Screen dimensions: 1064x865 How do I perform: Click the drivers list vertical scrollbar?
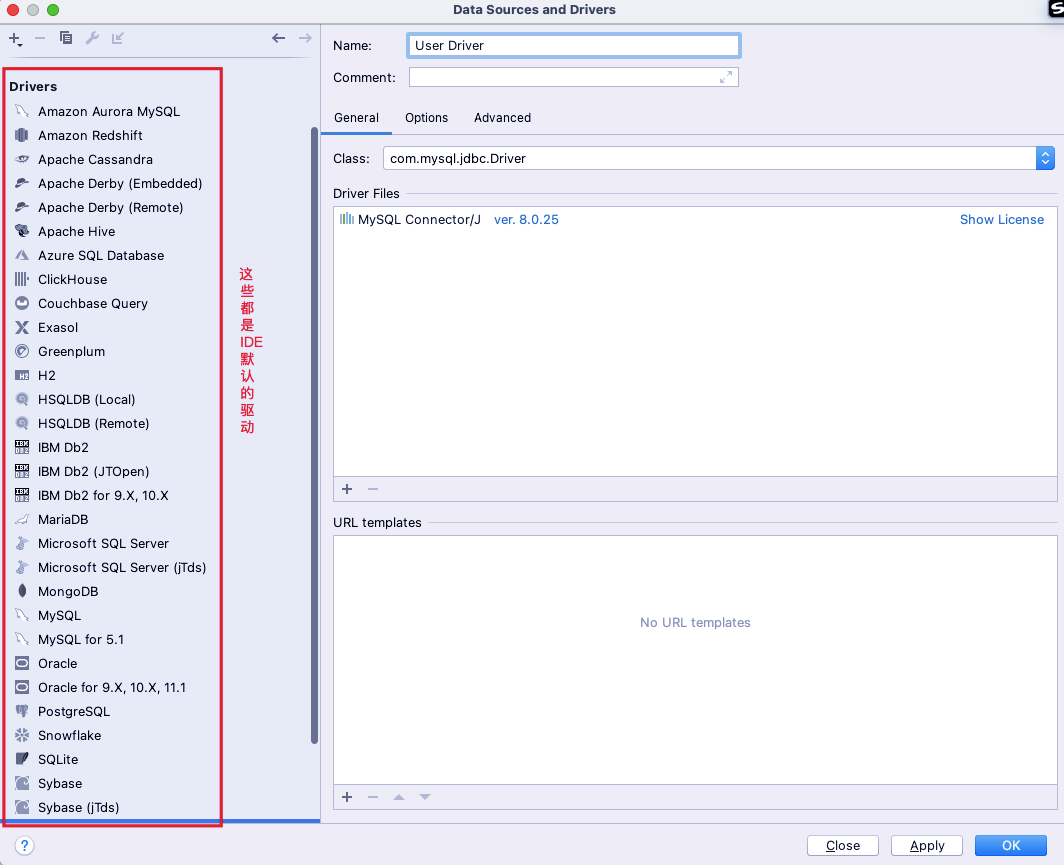314,434
